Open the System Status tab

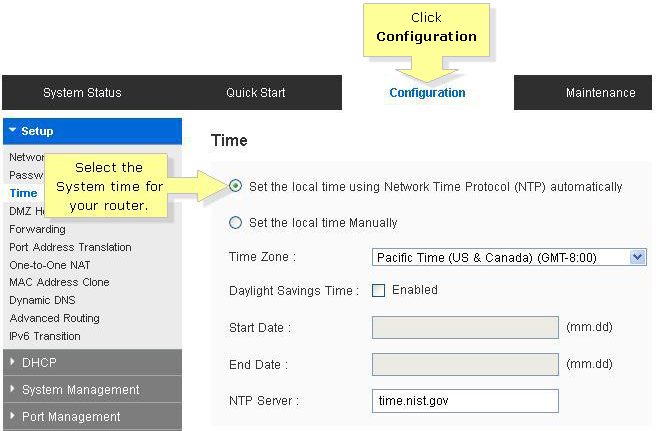82,93
